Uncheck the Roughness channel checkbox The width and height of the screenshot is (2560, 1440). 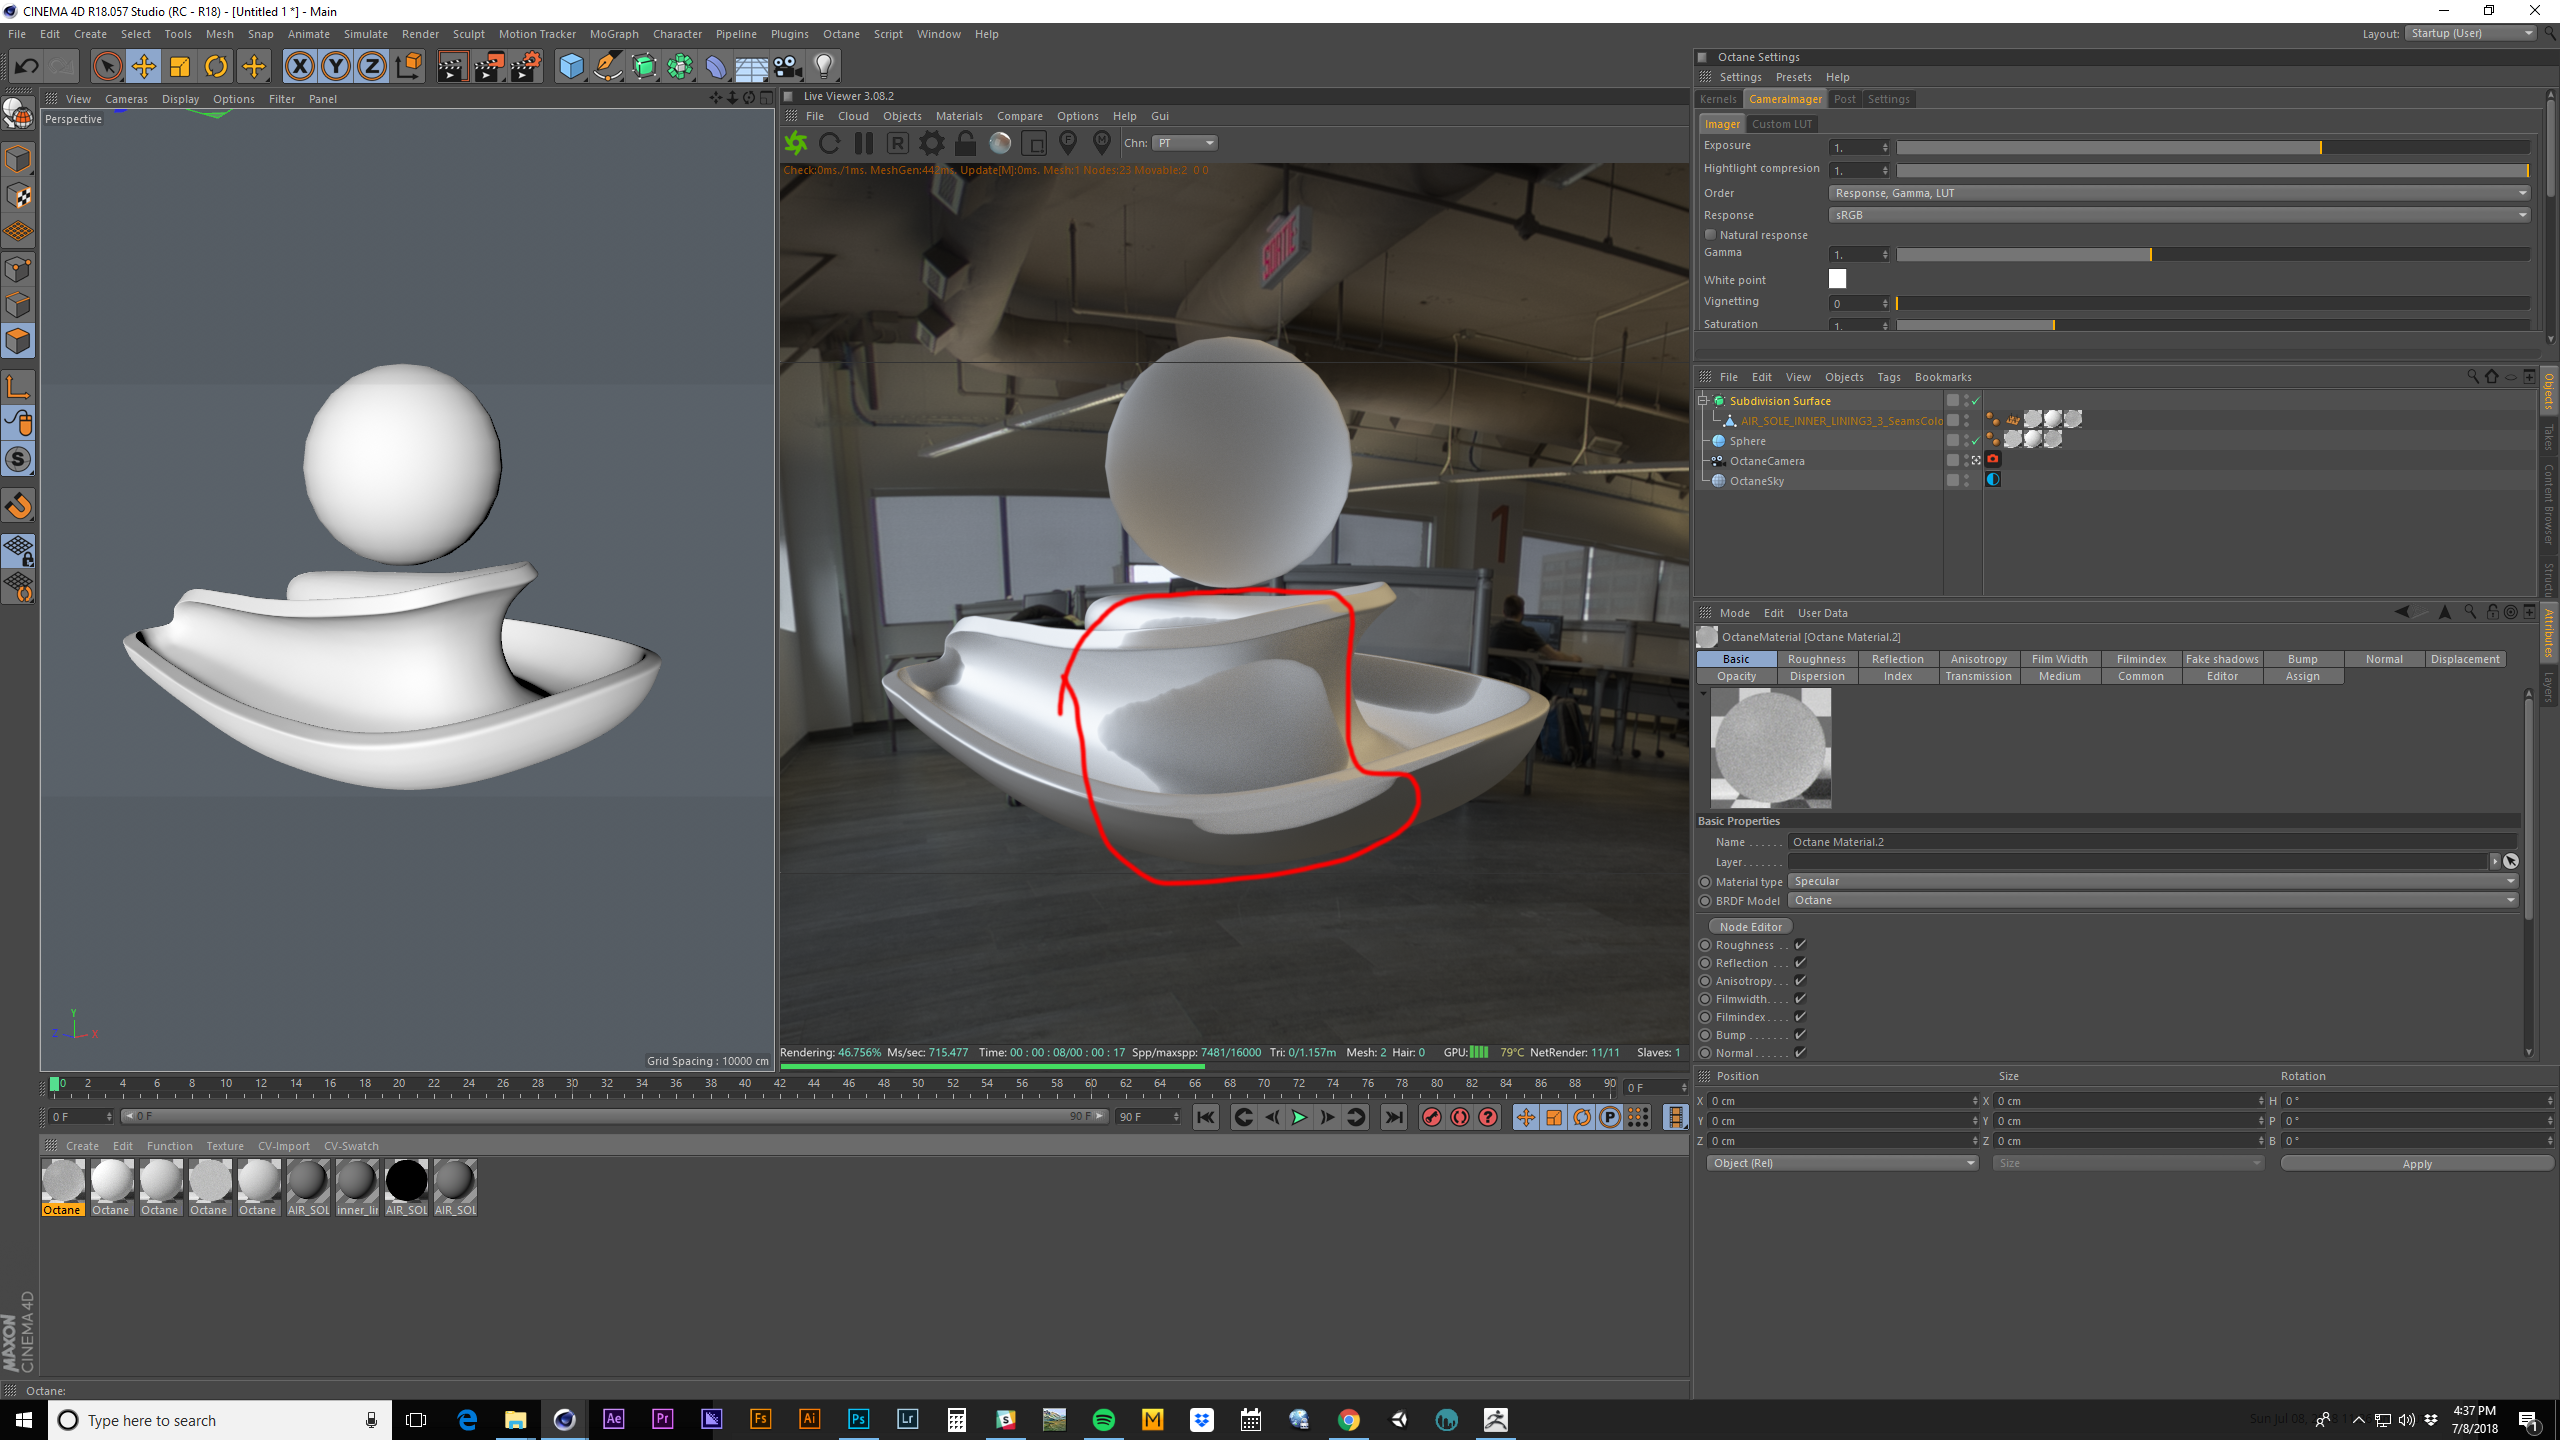[1800, 945]
